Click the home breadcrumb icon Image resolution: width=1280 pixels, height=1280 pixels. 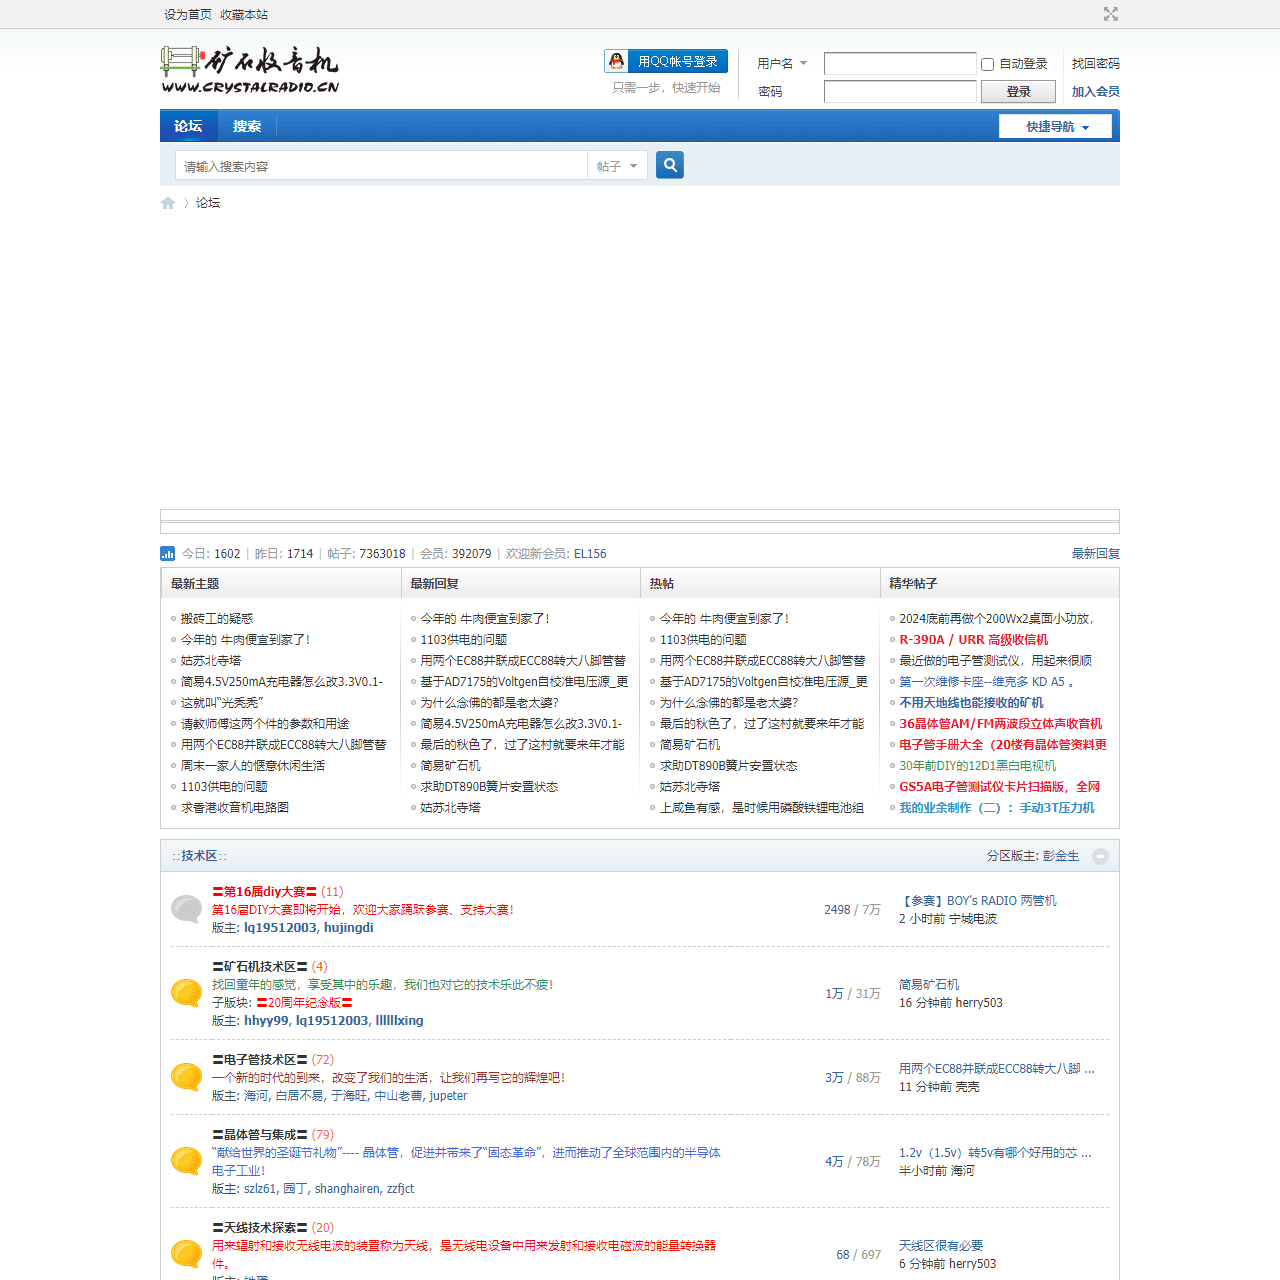pos(168,203)
